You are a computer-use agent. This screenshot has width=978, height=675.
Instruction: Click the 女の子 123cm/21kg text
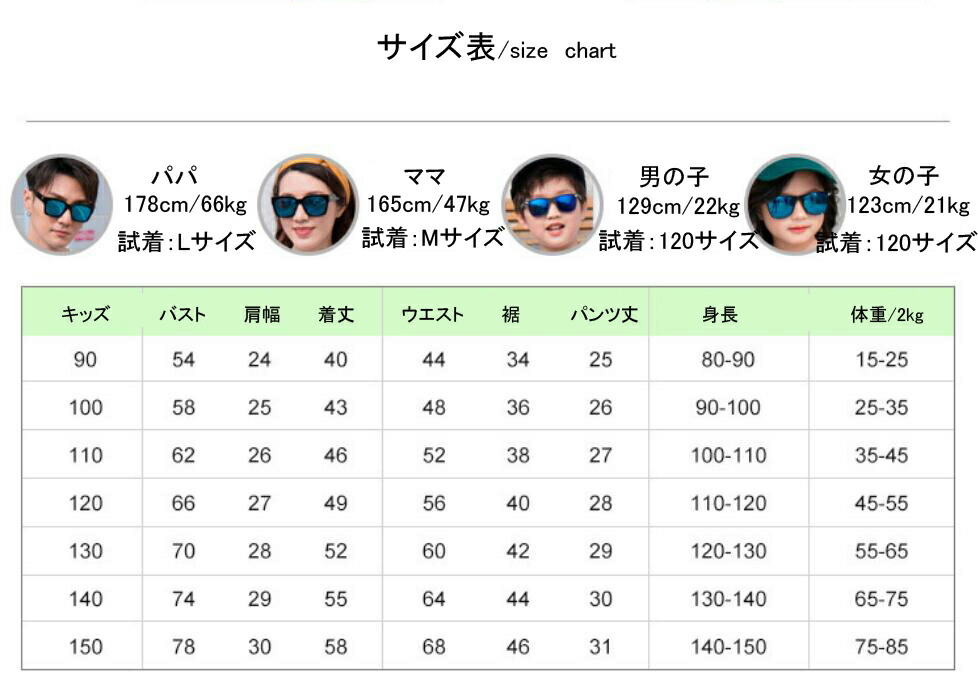point(908,206)
